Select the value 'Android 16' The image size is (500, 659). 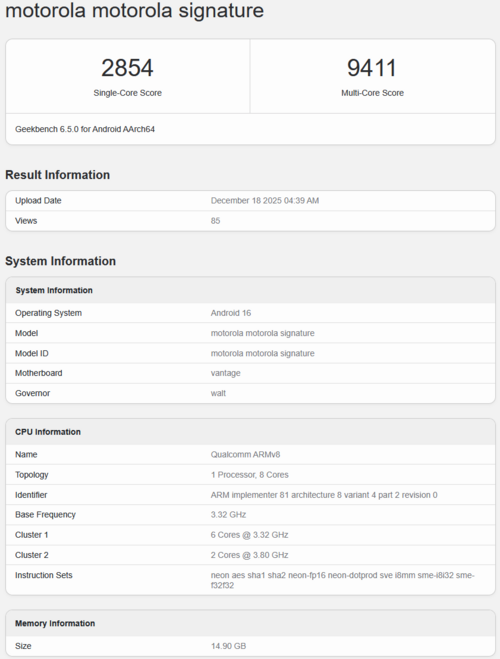[231, 313]
